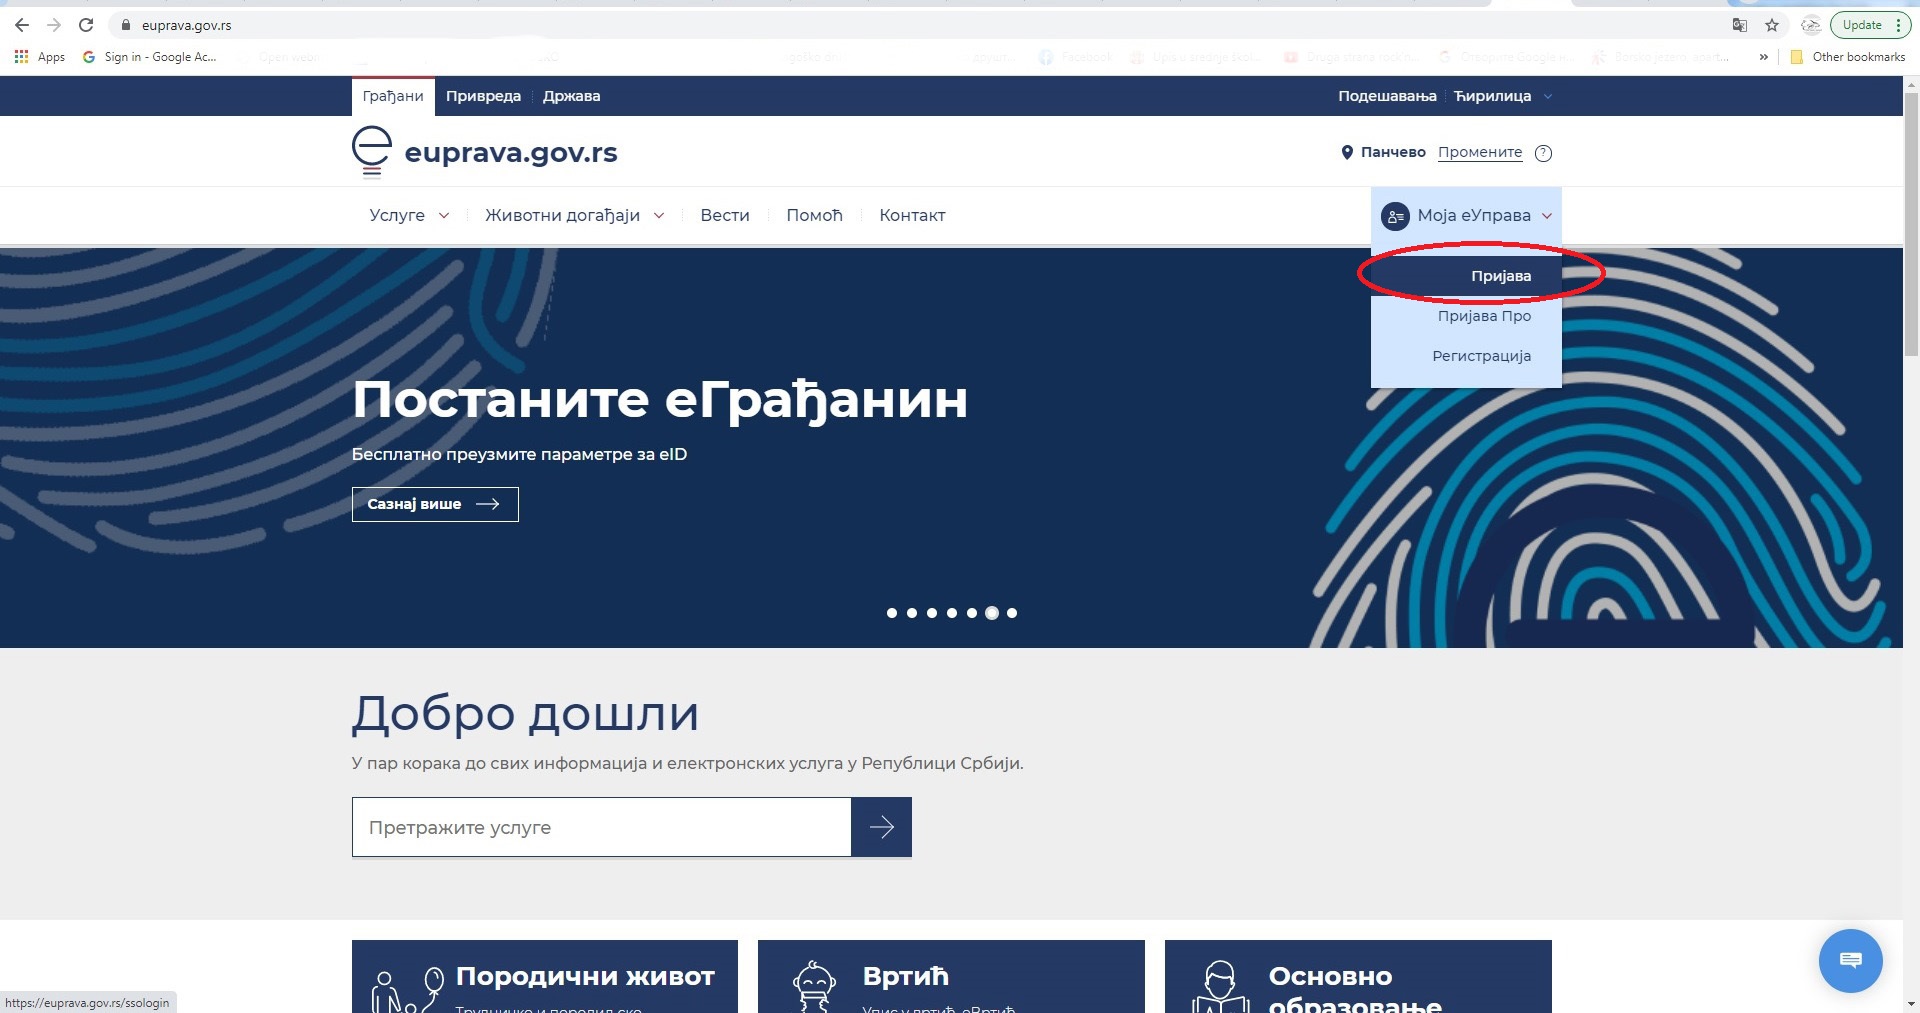Switch to the Привреда tab
The width and height of the screenshot is (1920, 1013).
pyautogui.click(x=483, y=96)
